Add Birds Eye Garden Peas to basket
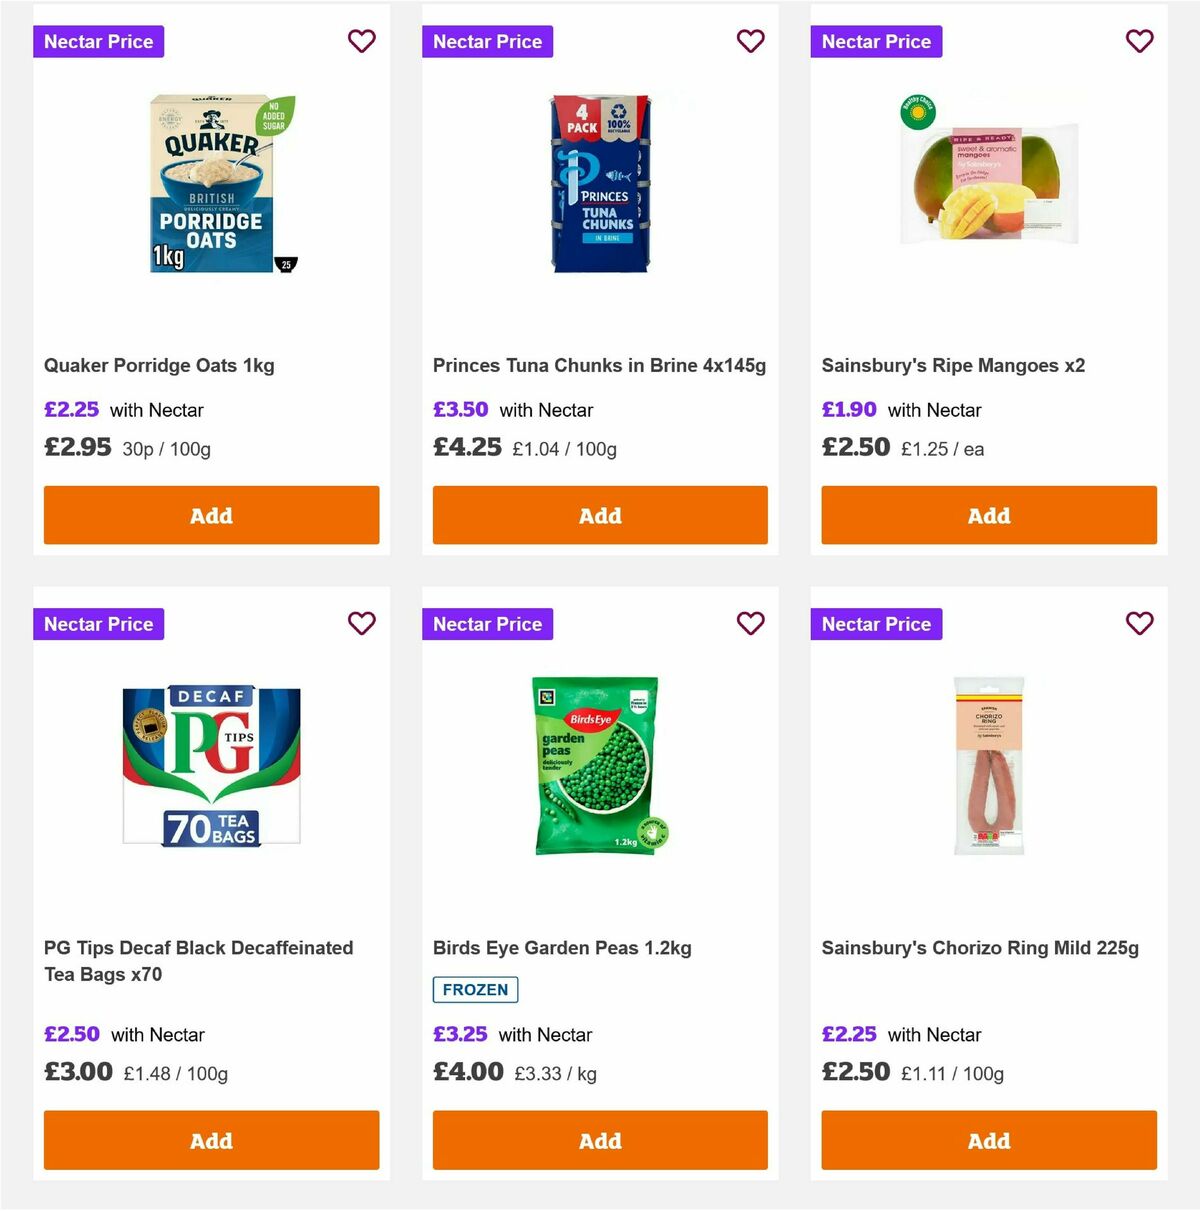The height and width of the screenshot is (1211, 1200). (600, 1140)
